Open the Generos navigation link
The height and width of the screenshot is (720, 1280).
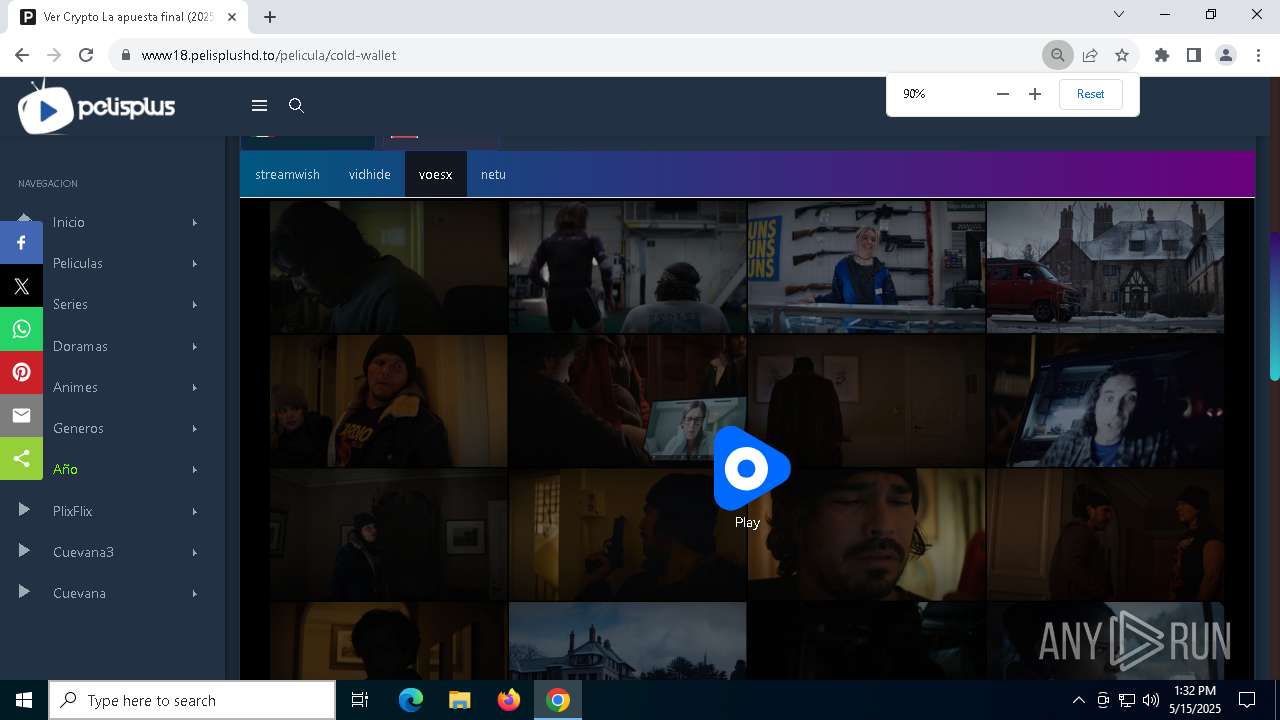tap(78, 428)
